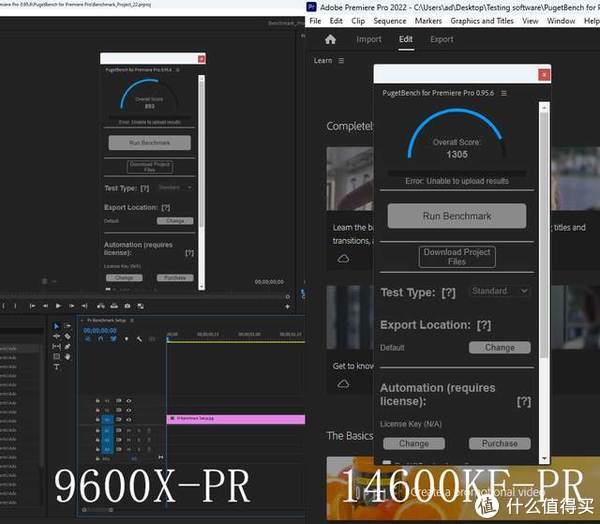The width and height of the screenshot is (600, 524).
Task: Click Go to In point button
Action: [x=33, y=306]
